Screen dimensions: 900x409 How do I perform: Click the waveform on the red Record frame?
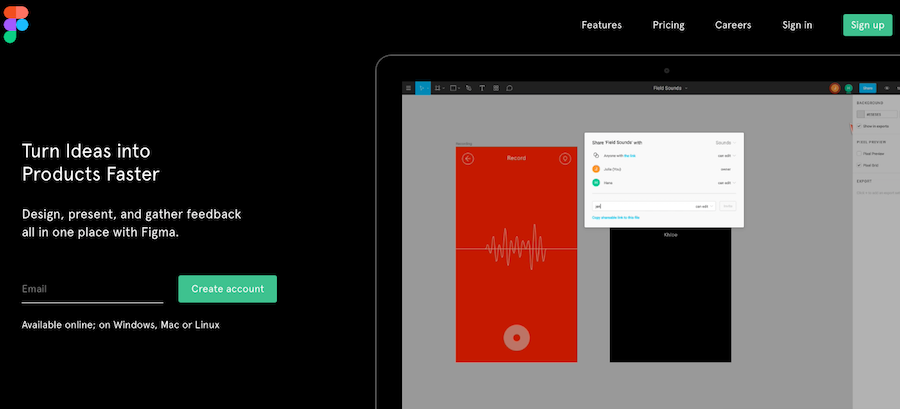[516, 247]
